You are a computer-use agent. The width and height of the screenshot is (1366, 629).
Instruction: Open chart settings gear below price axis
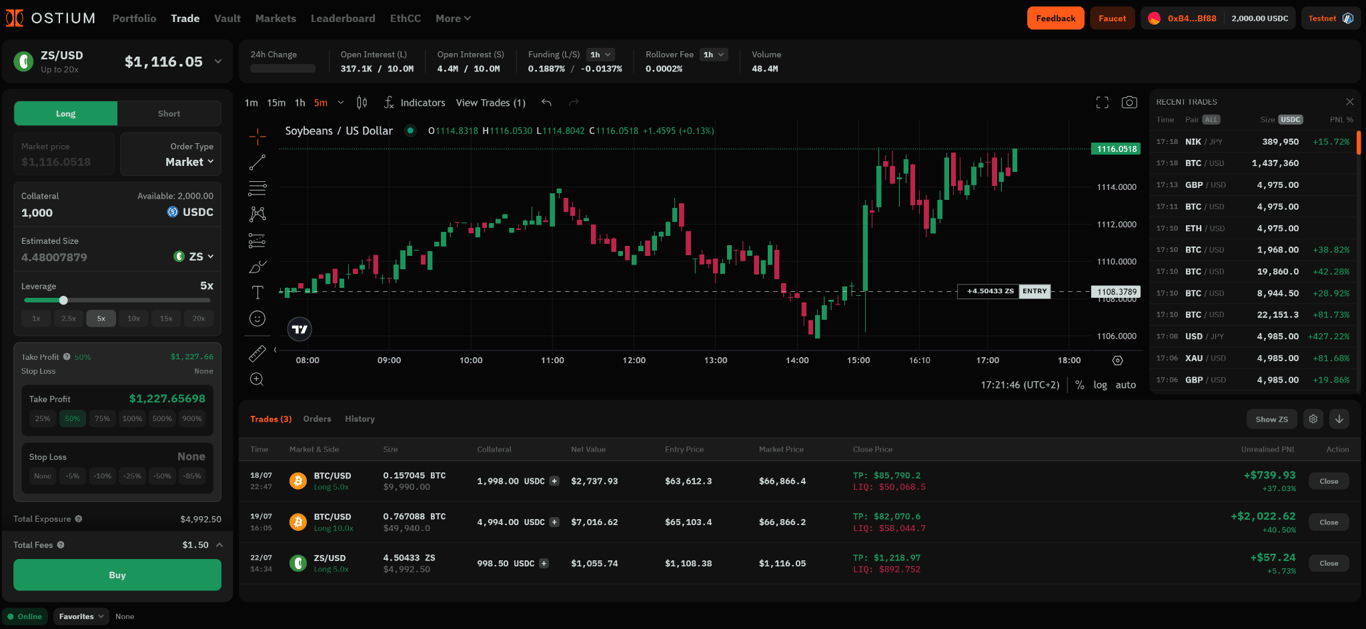(1118, 360)
